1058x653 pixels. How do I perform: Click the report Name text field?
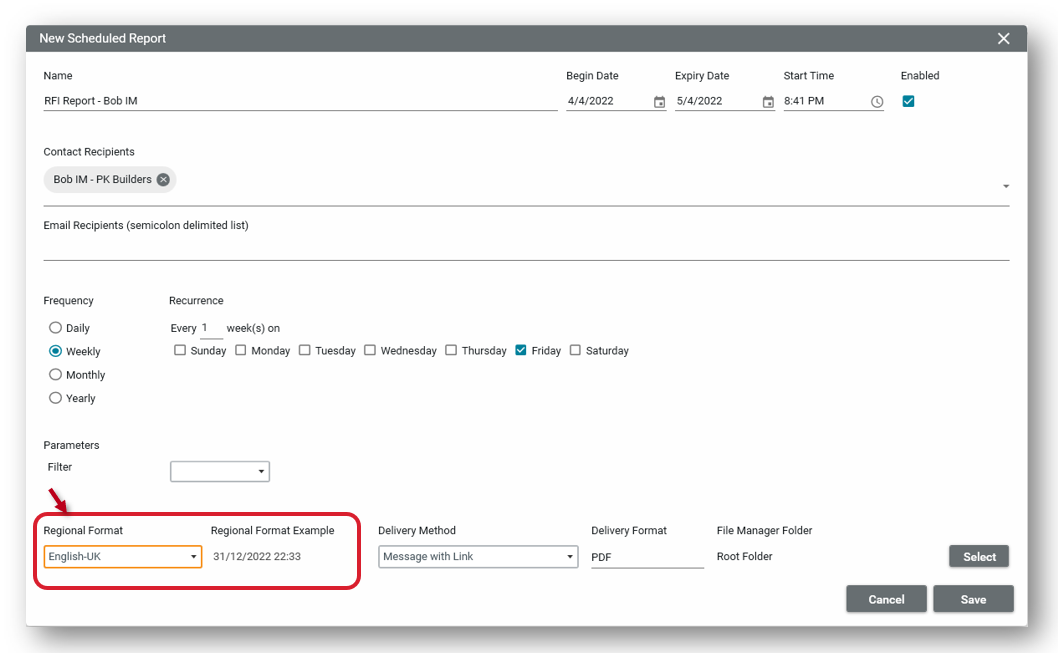tap(300, 101)
